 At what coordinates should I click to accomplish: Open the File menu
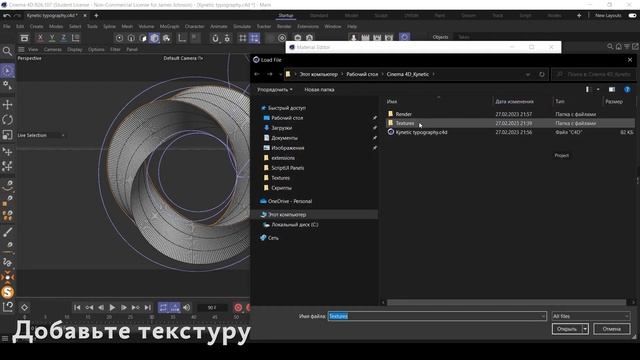[7, 26]
